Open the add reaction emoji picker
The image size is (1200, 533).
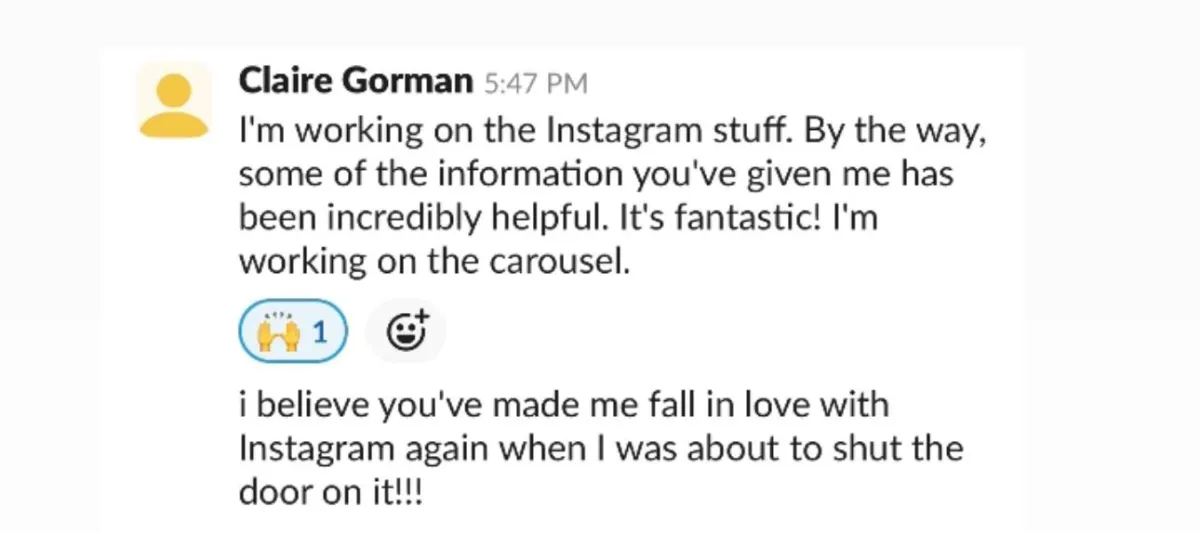[406, 331]
